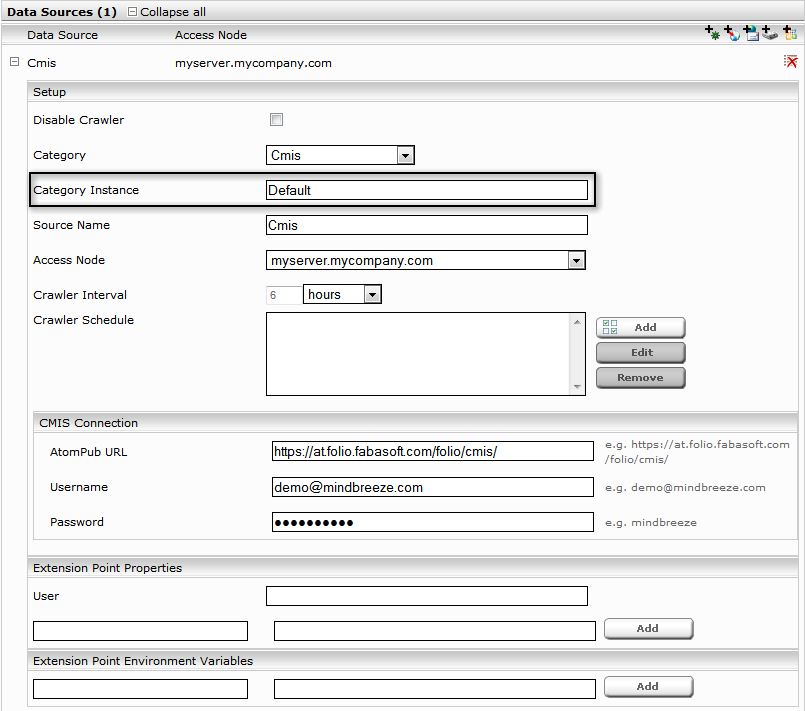Viewport: 805px width, 711px height.
Task: Click the add icon with colored blocks
Action: (x=789, y=34)
